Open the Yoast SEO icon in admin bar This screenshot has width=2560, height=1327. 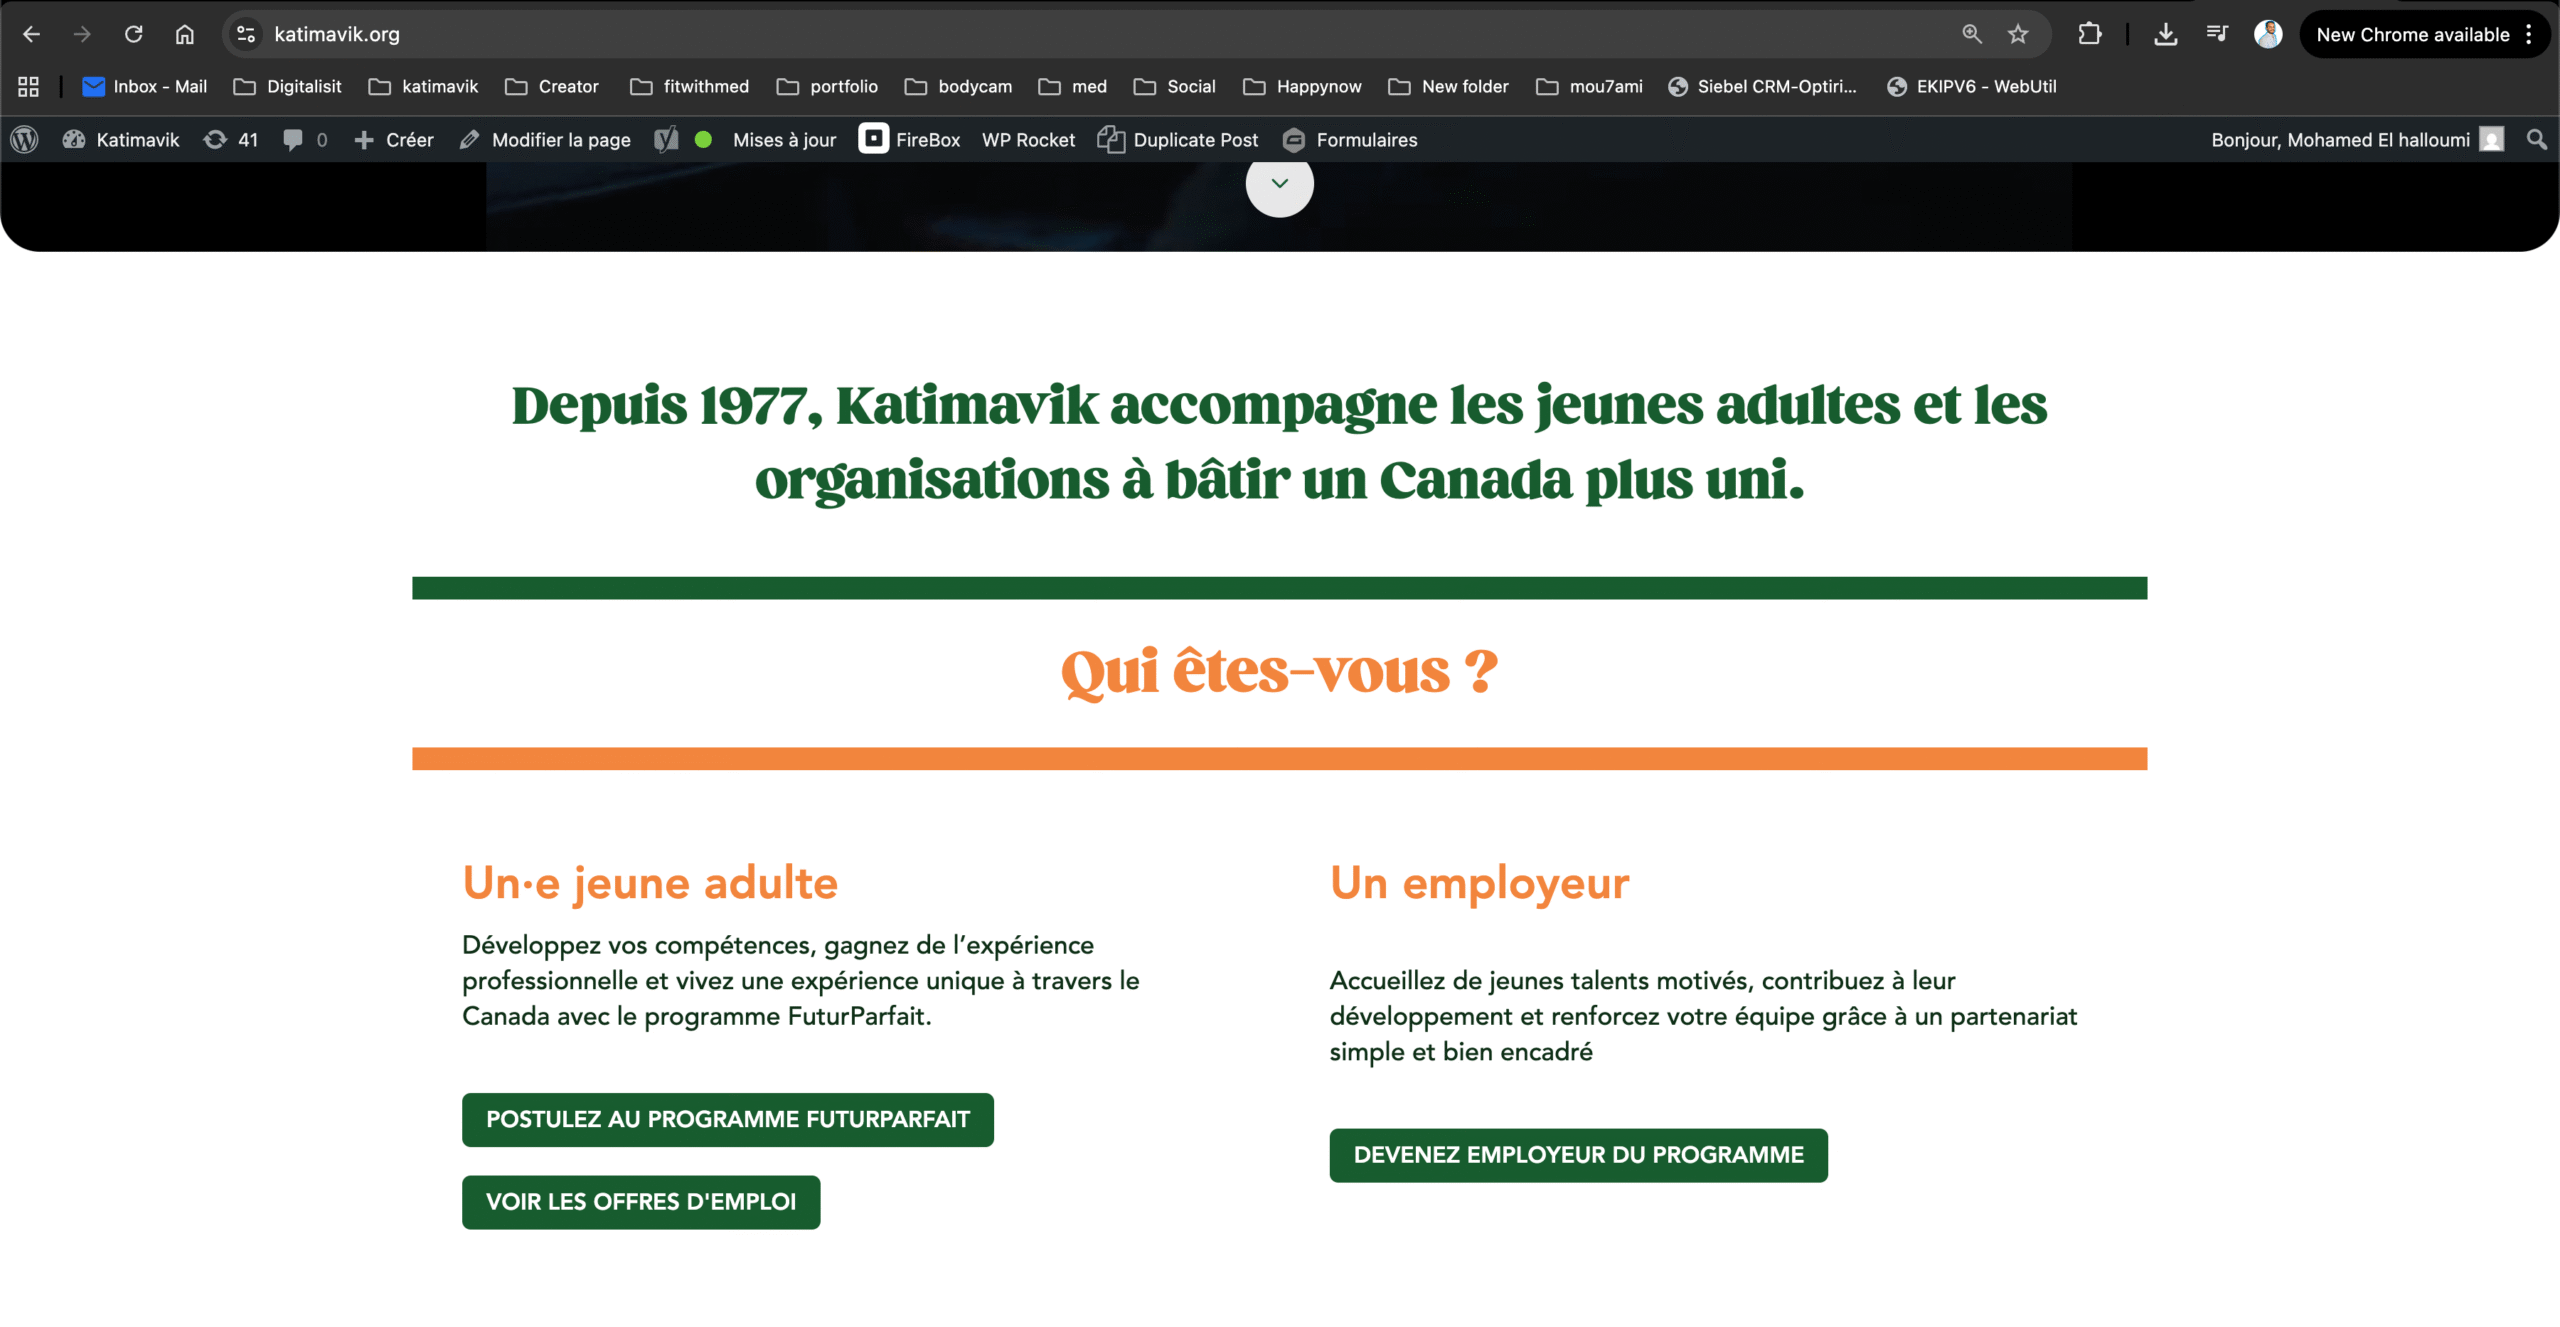coord(666,140)
